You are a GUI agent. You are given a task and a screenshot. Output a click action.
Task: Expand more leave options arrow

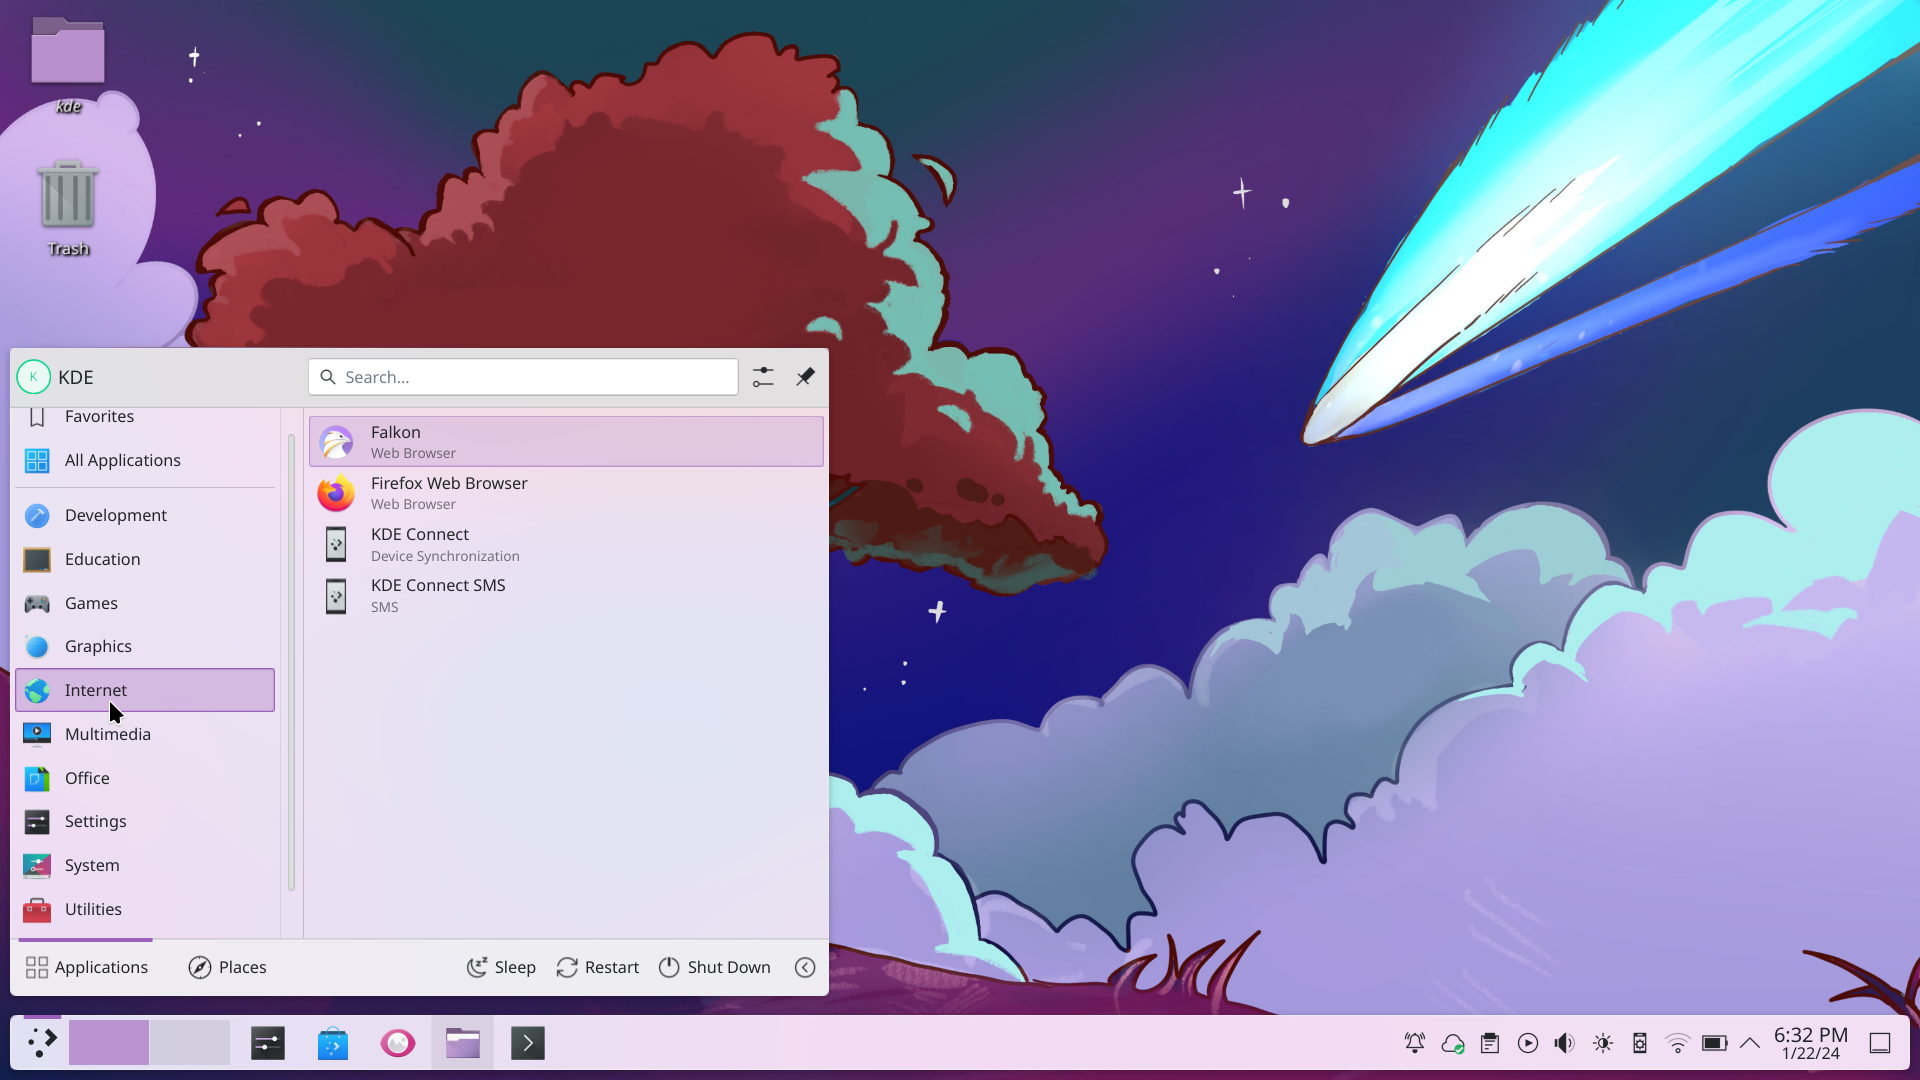[x=805, y=967]
